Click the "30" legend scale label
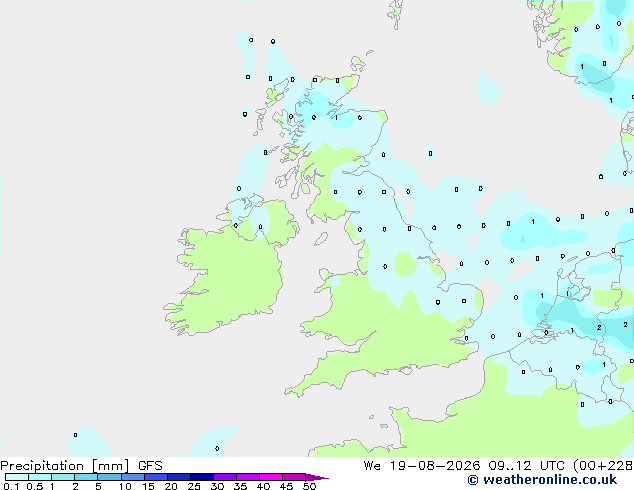This screenshot has height=490, width=634. click(x=217, y=486)
